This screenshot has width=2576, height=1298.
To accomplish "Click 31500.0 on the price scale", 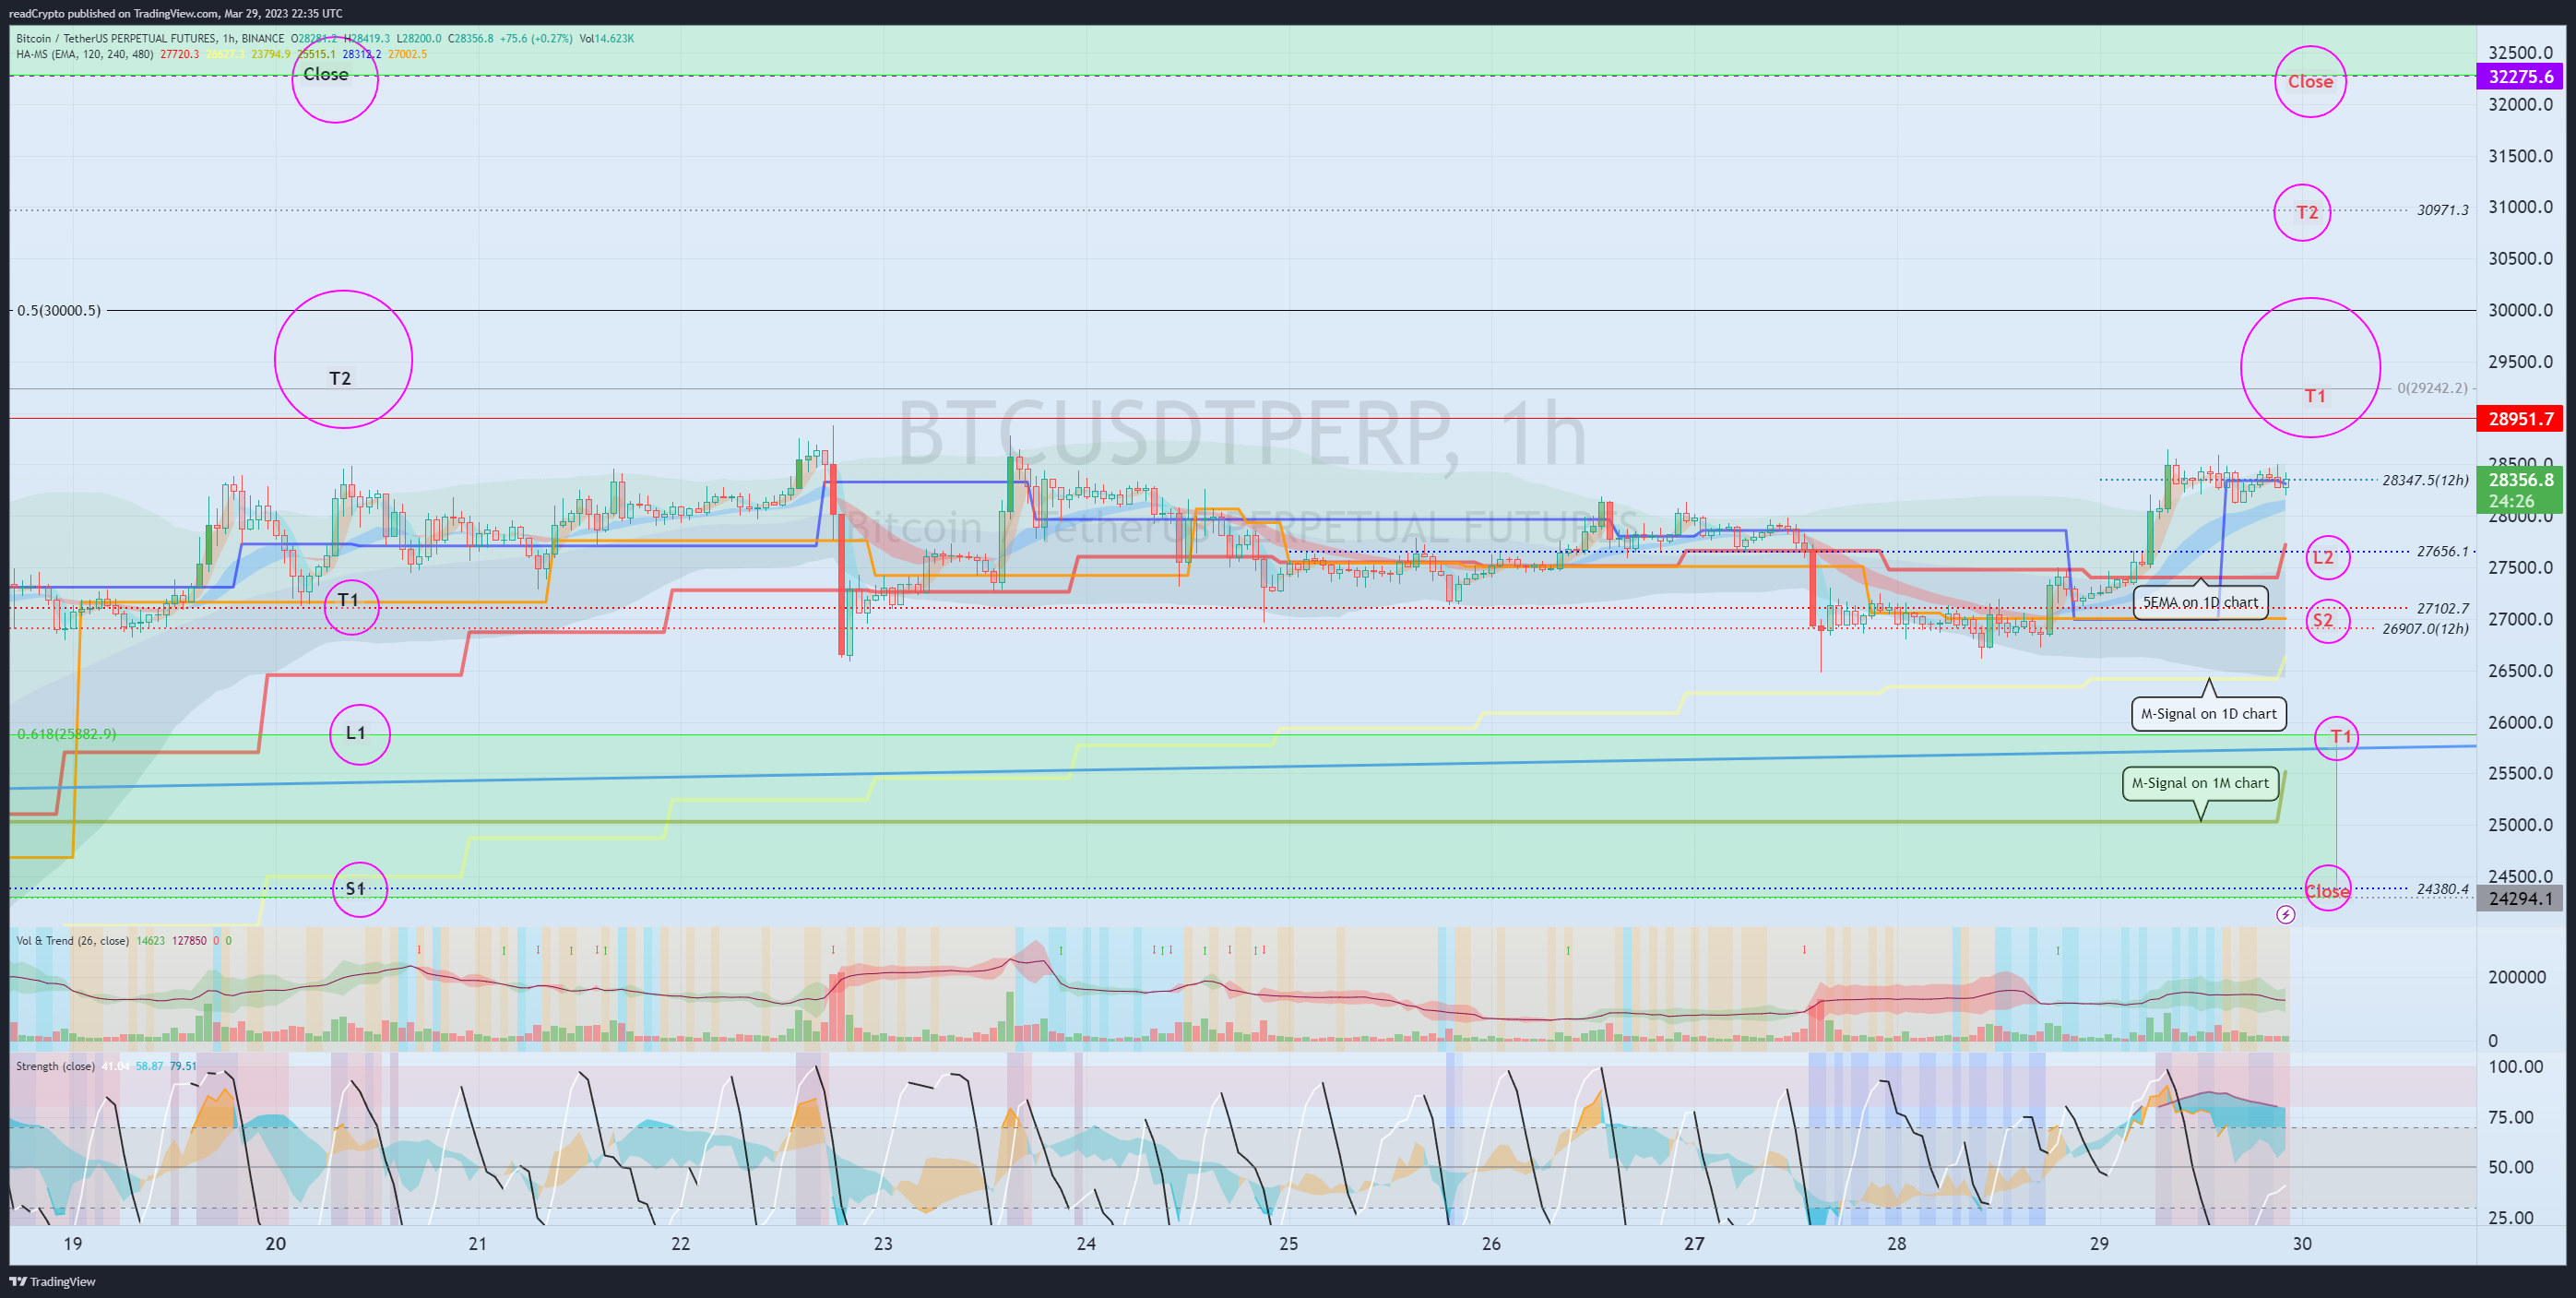I will (2520, 156).
